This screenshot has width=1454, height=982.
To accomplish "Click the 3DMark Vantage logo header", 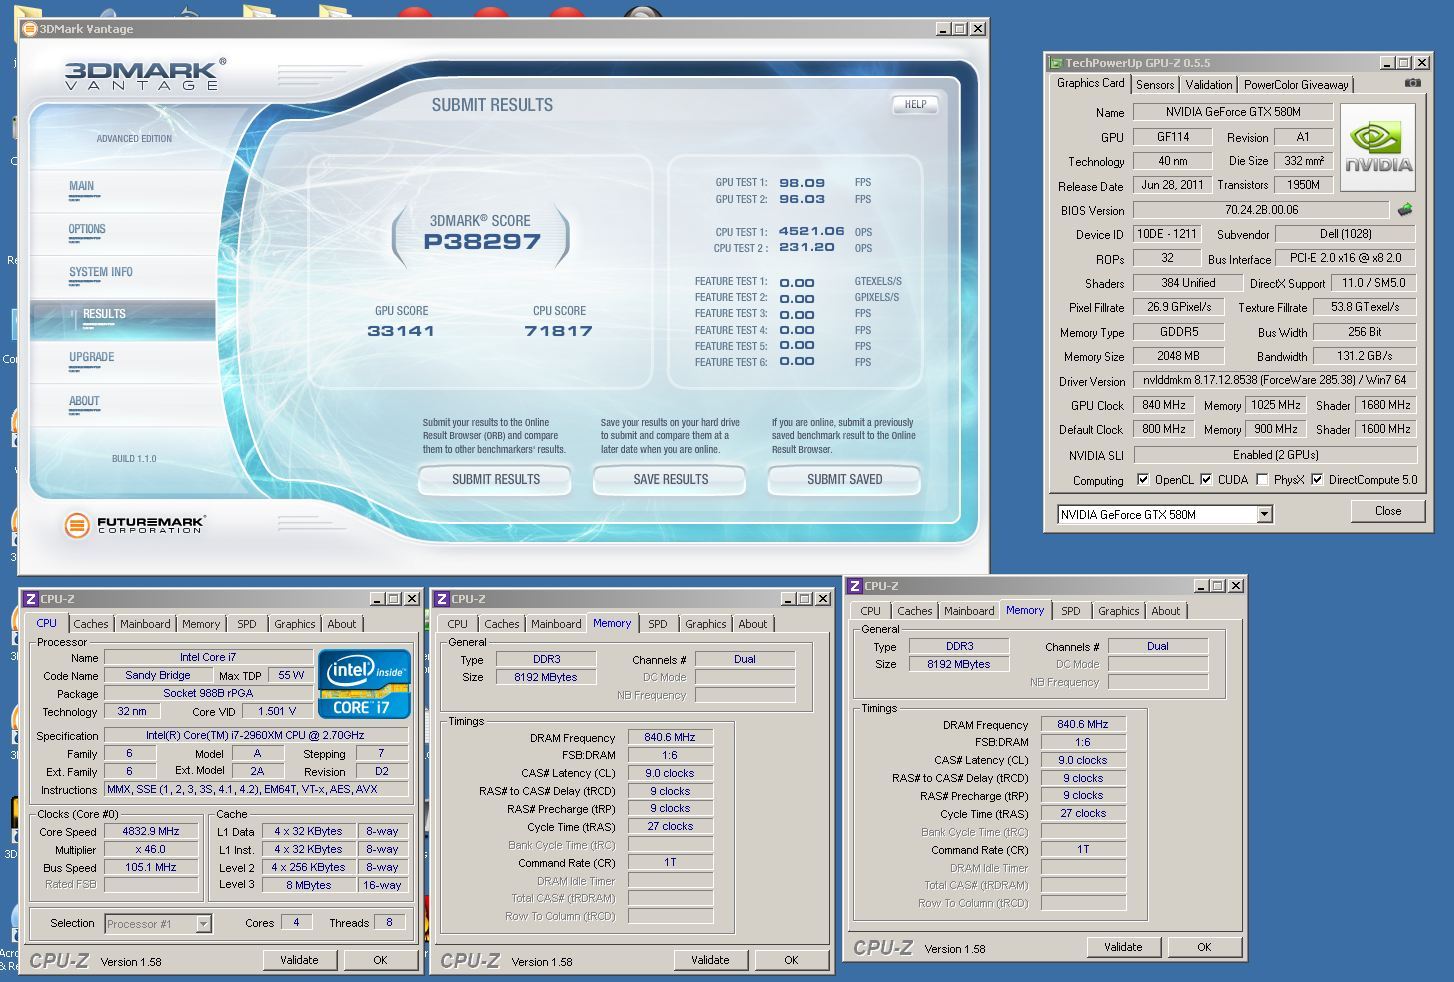I will 145,75.
